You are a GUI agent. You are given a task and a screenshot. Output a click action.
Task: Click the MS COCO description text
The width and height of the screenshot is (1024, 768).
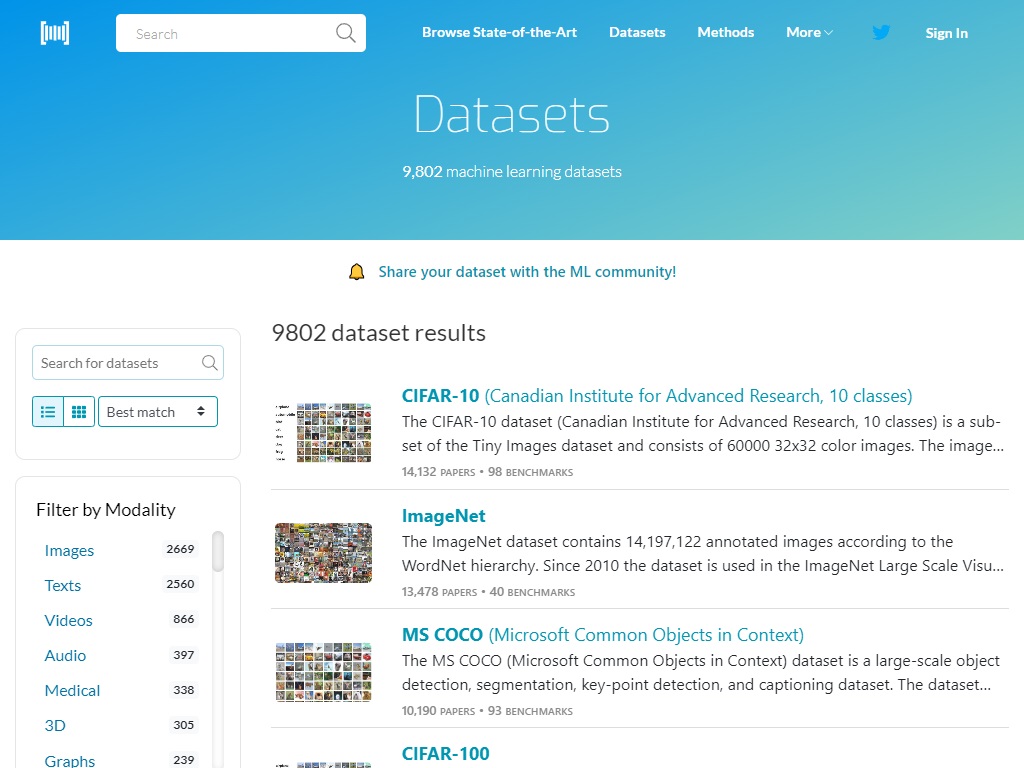pos(701,673)
